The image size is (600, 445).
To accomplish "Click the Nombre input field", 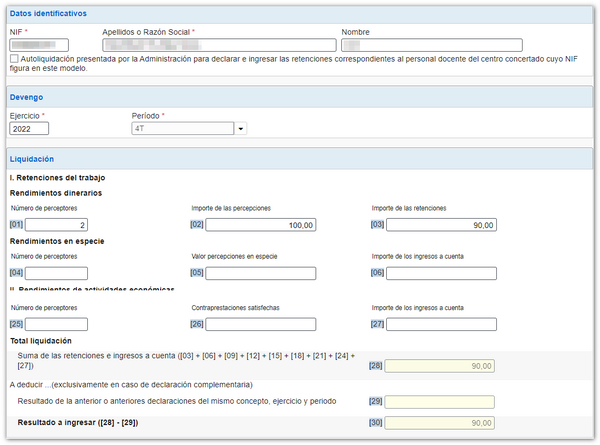I will (431, 45).
